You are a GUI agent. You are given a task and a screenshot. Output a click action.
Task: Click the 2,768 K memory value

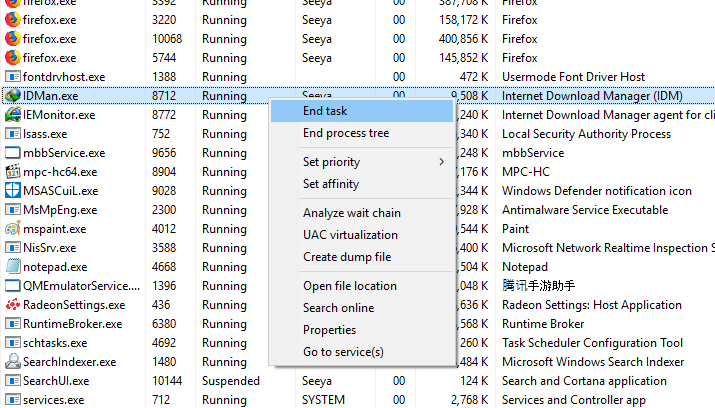tap(470, 400)
